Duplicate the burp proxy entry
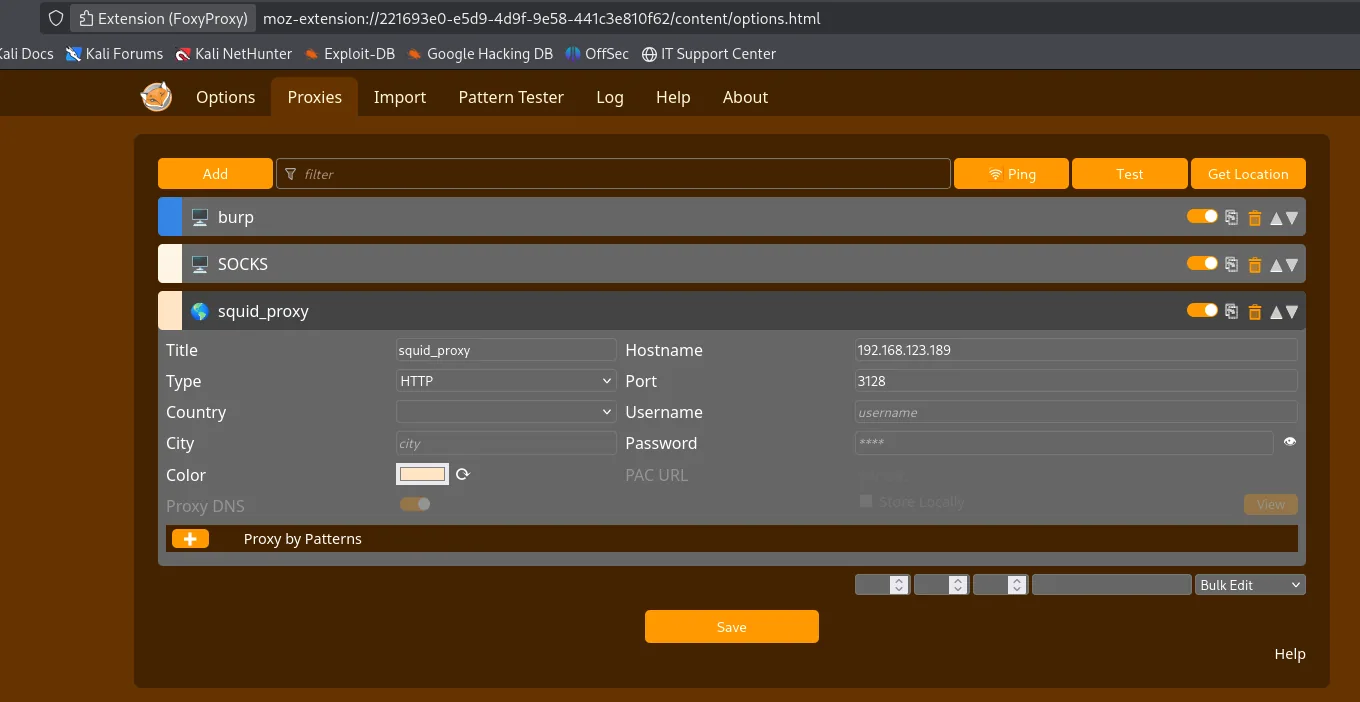Image resolution: width=1360 pixels, height=702 pixels. coord(1232,217)
